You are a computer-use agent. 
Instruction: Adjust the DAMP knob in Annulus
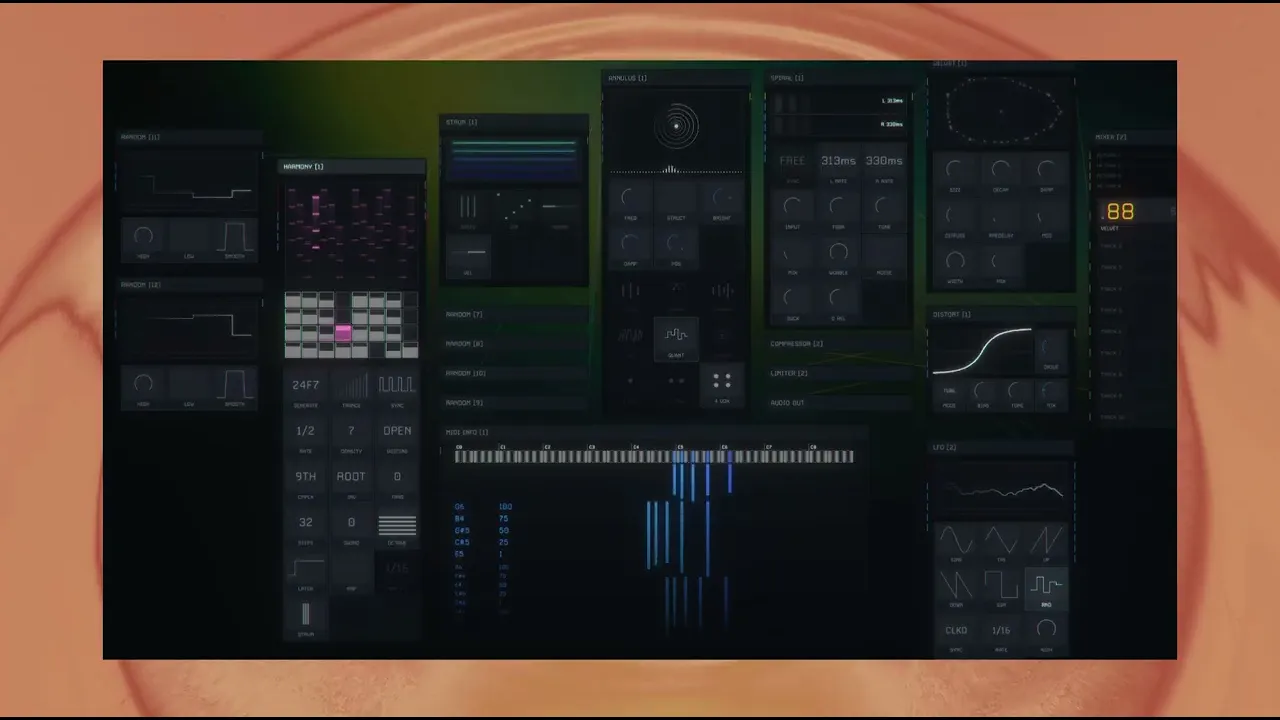click(630, 245)
